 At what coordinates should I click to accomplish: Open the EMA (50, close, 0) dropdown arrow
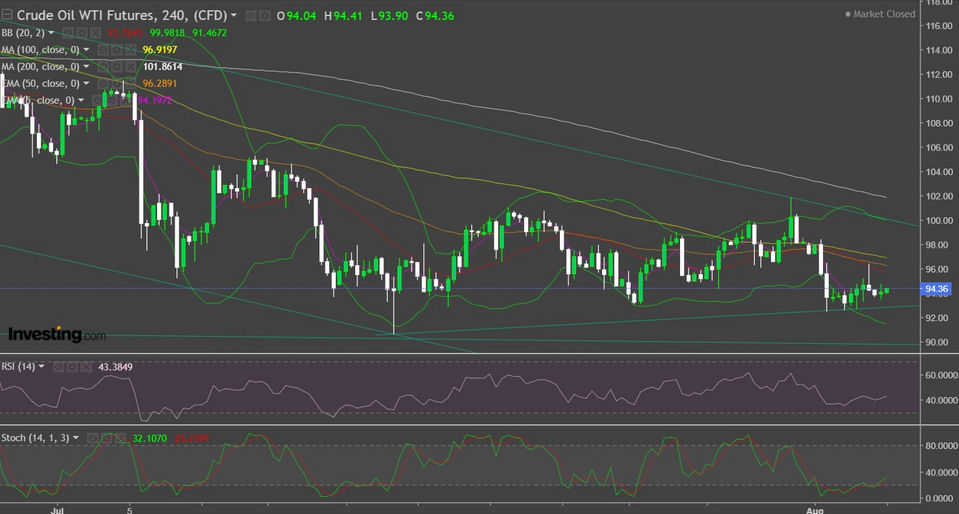tap(86, 83)
